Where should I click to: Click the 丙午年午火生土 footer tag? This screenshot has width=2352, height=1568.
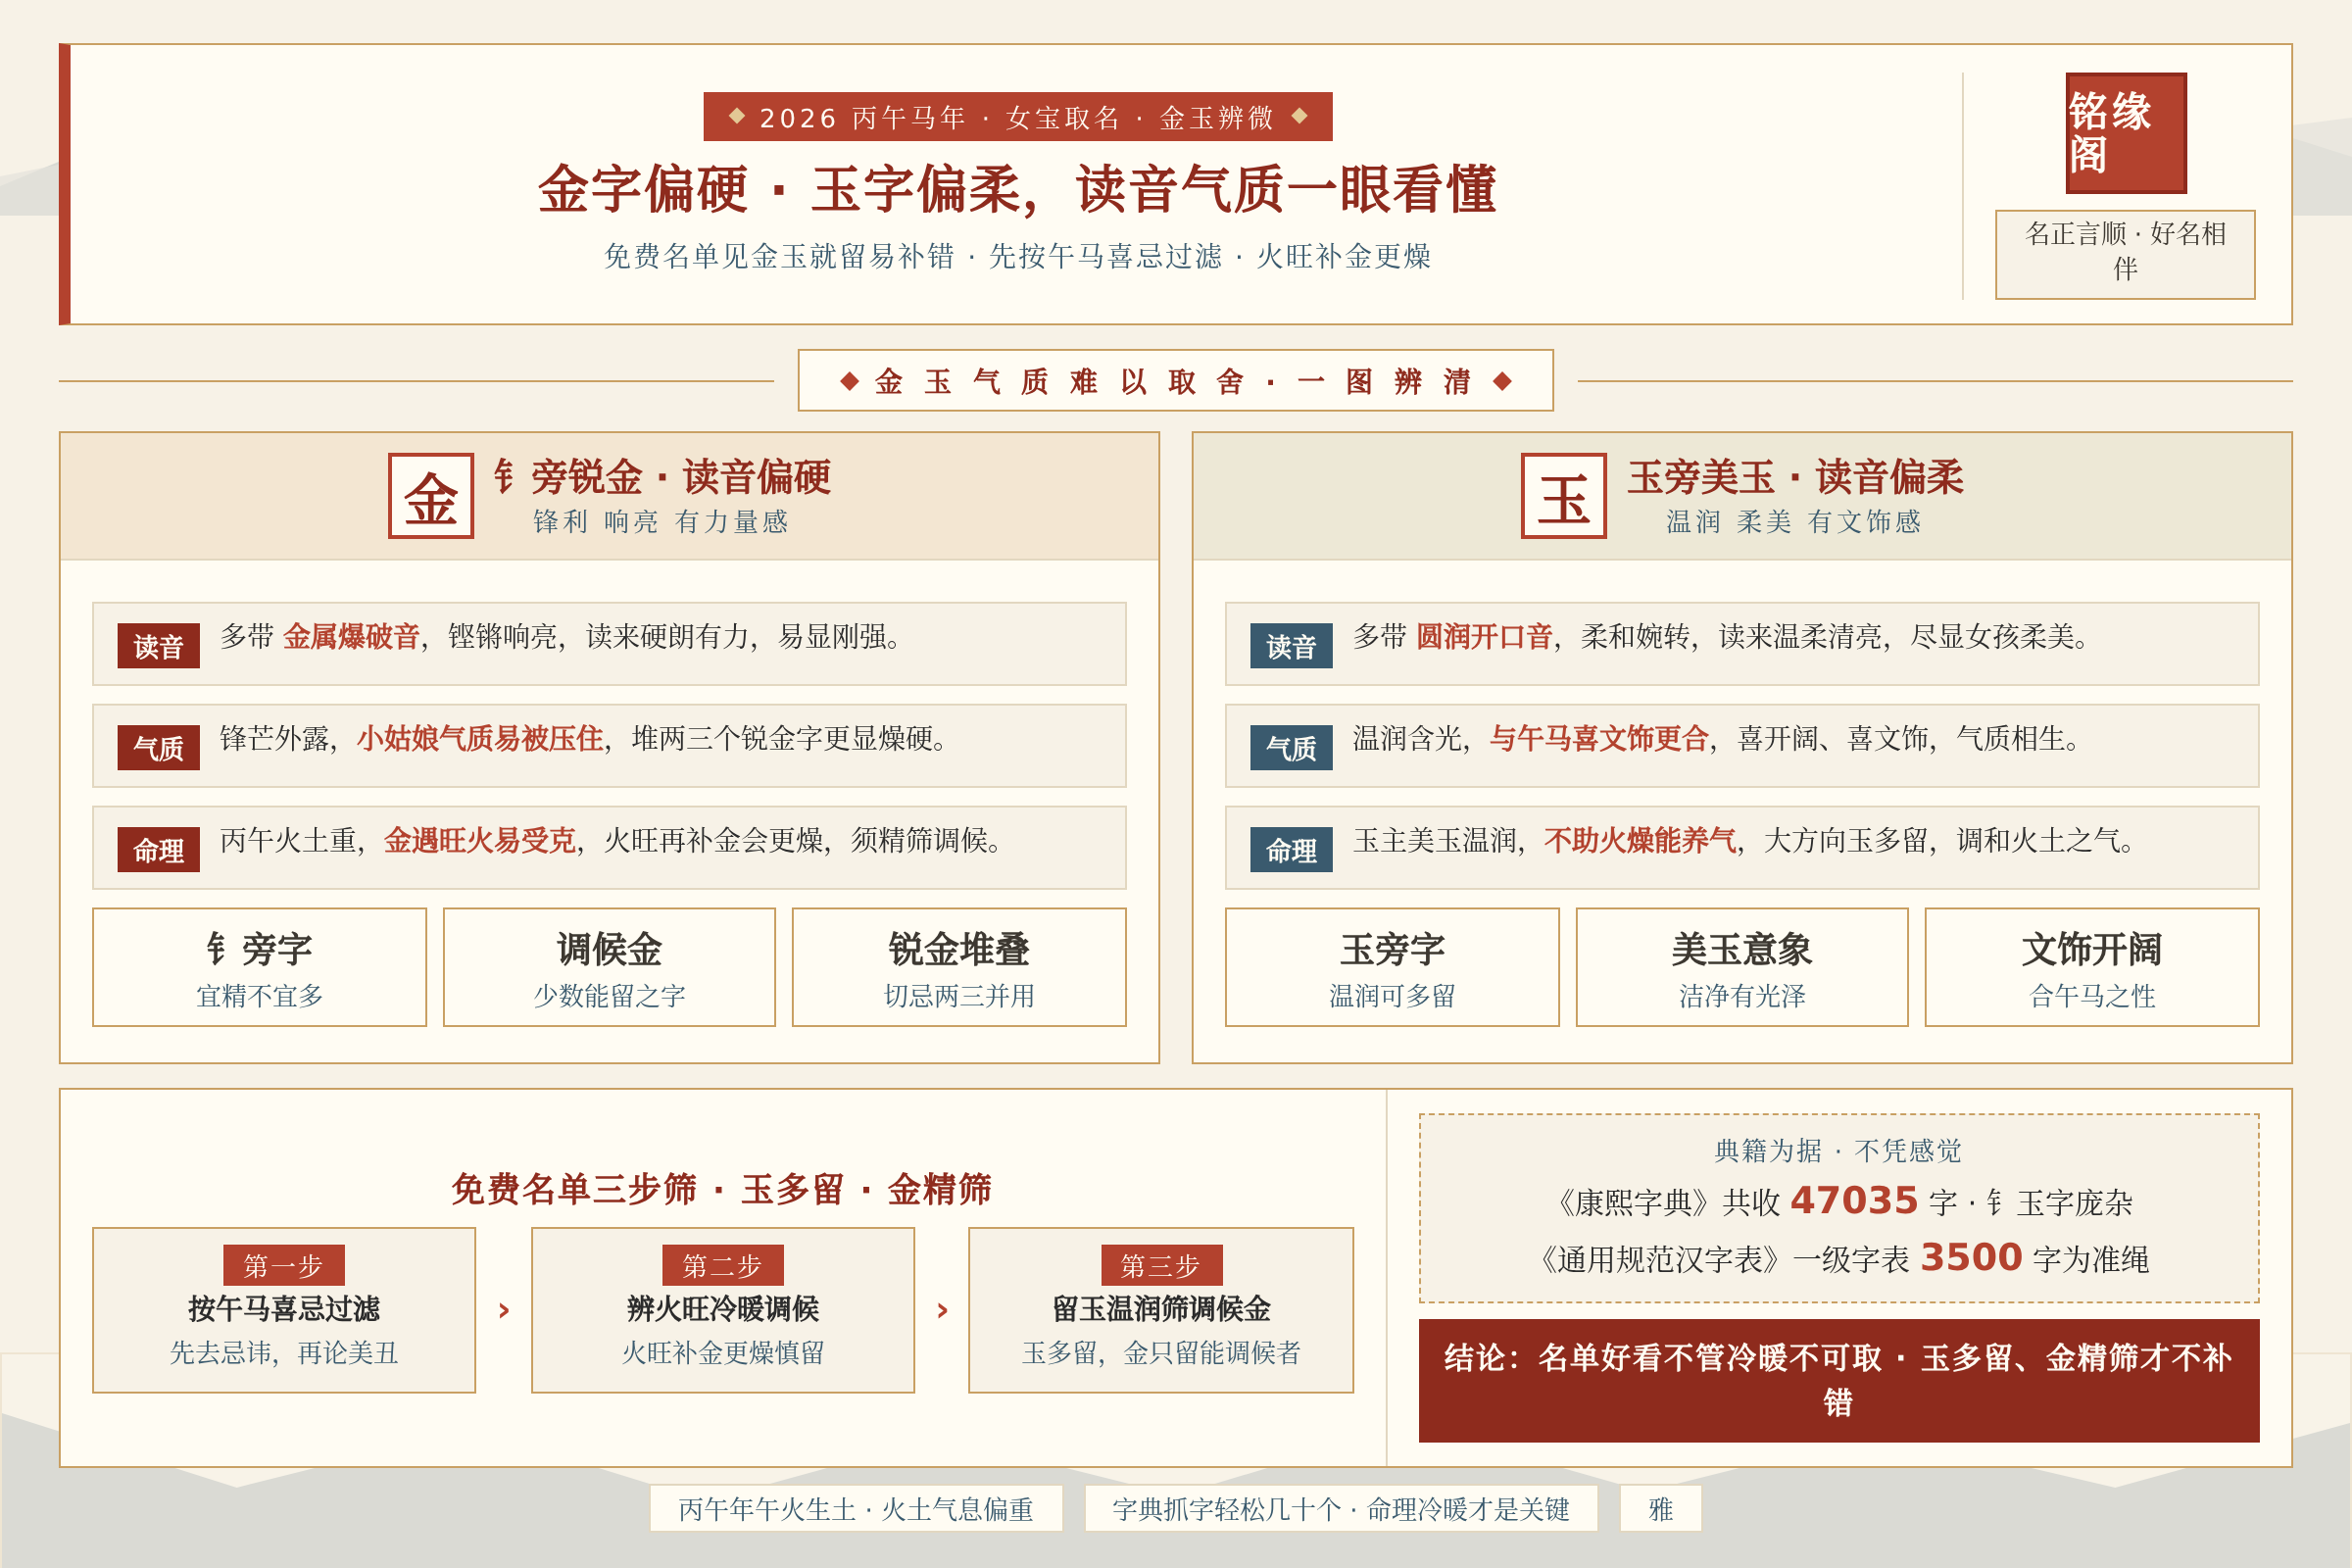(x=856, y=1509)
